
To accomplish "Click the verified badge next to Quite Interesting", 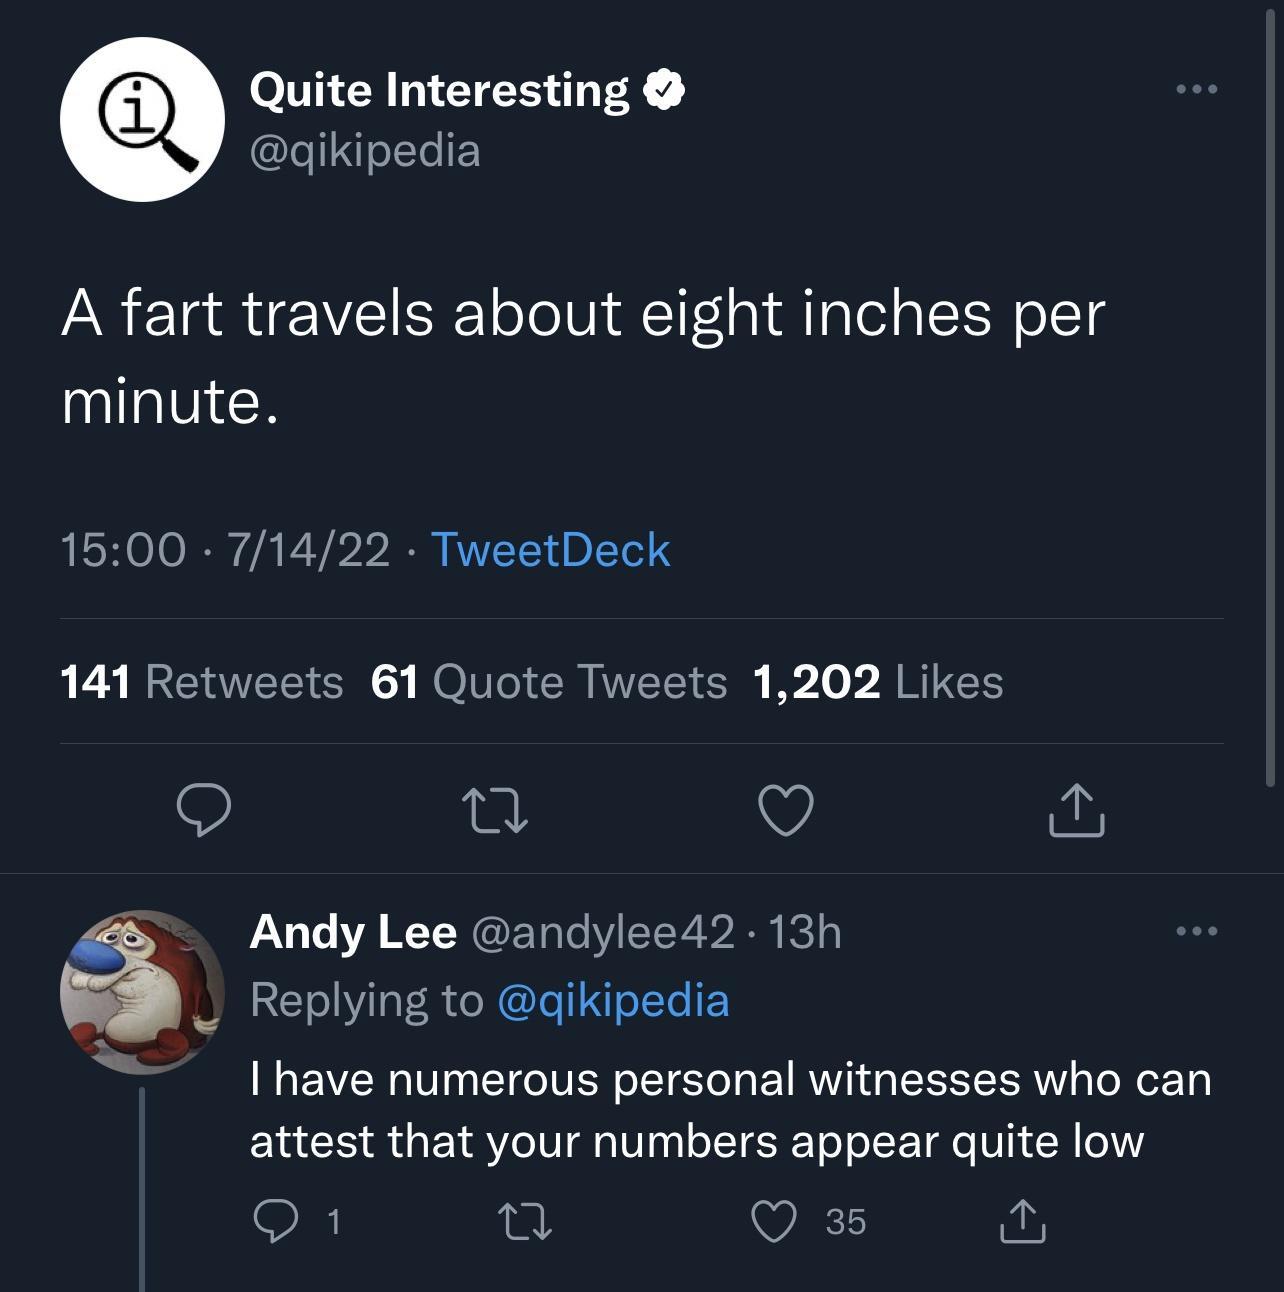I will point(665,87).
